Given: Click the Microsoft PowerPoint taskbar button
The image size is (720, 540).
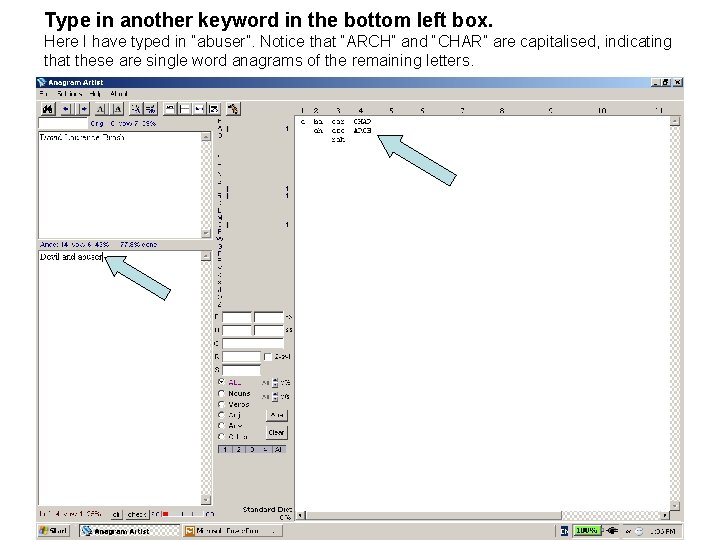Looking at the screenshot, I should pyautogui.click(x=232, y=531).
